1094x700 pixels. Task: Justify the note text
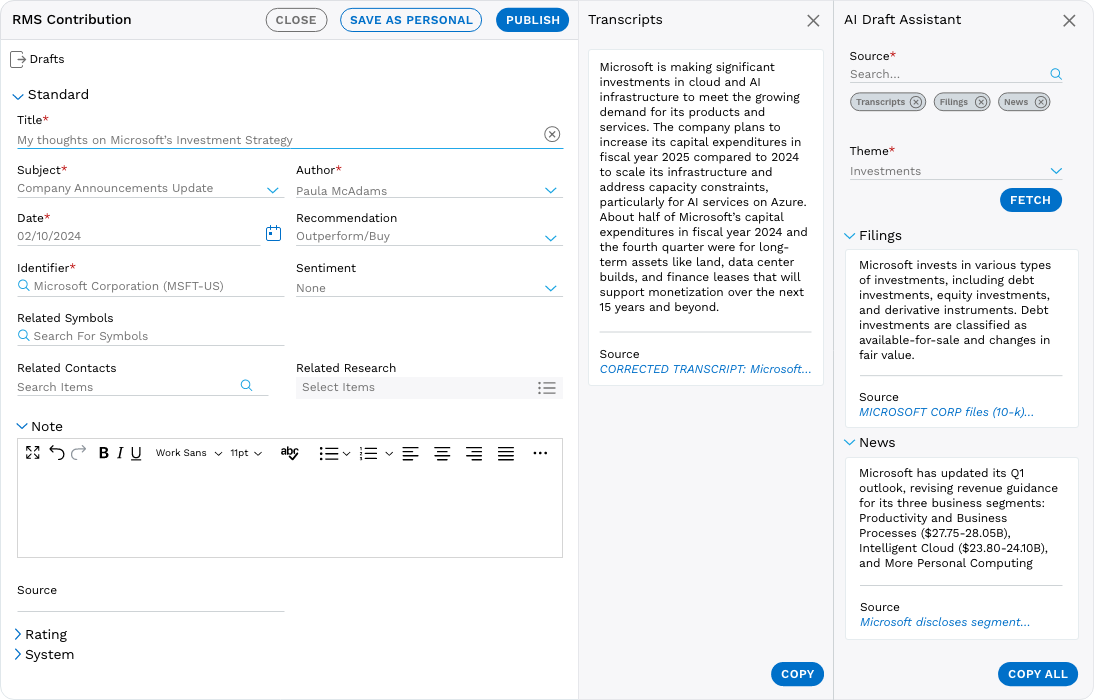pos(506,454)
